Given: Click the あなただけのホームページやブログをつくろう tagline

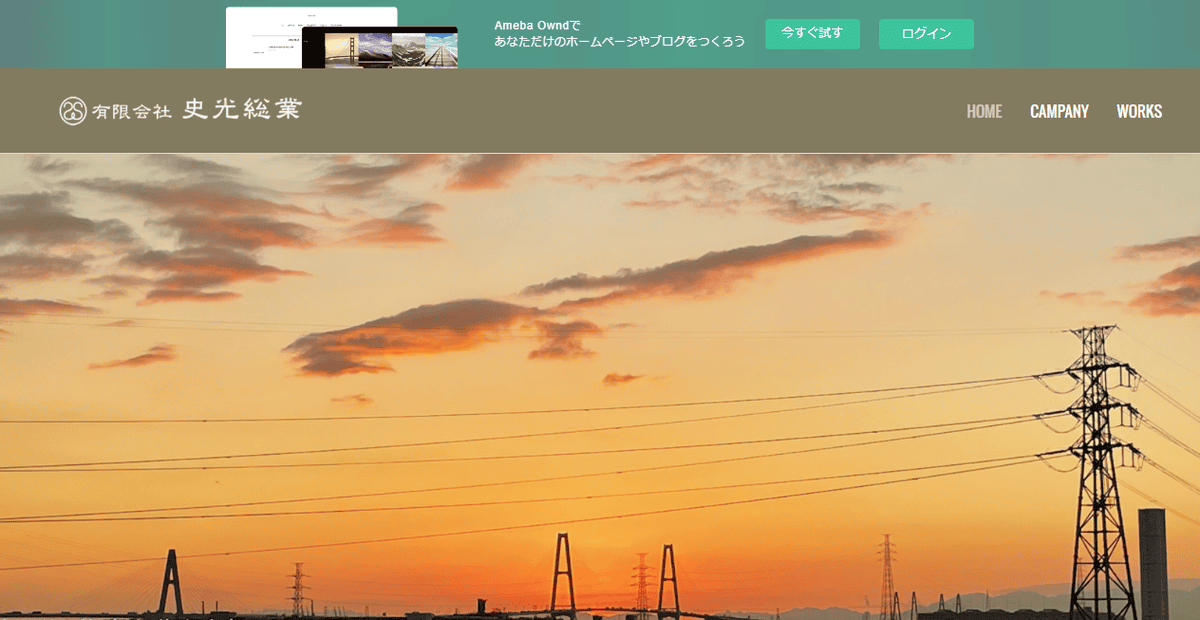Looking at the screenshot, I should [620, 44].
